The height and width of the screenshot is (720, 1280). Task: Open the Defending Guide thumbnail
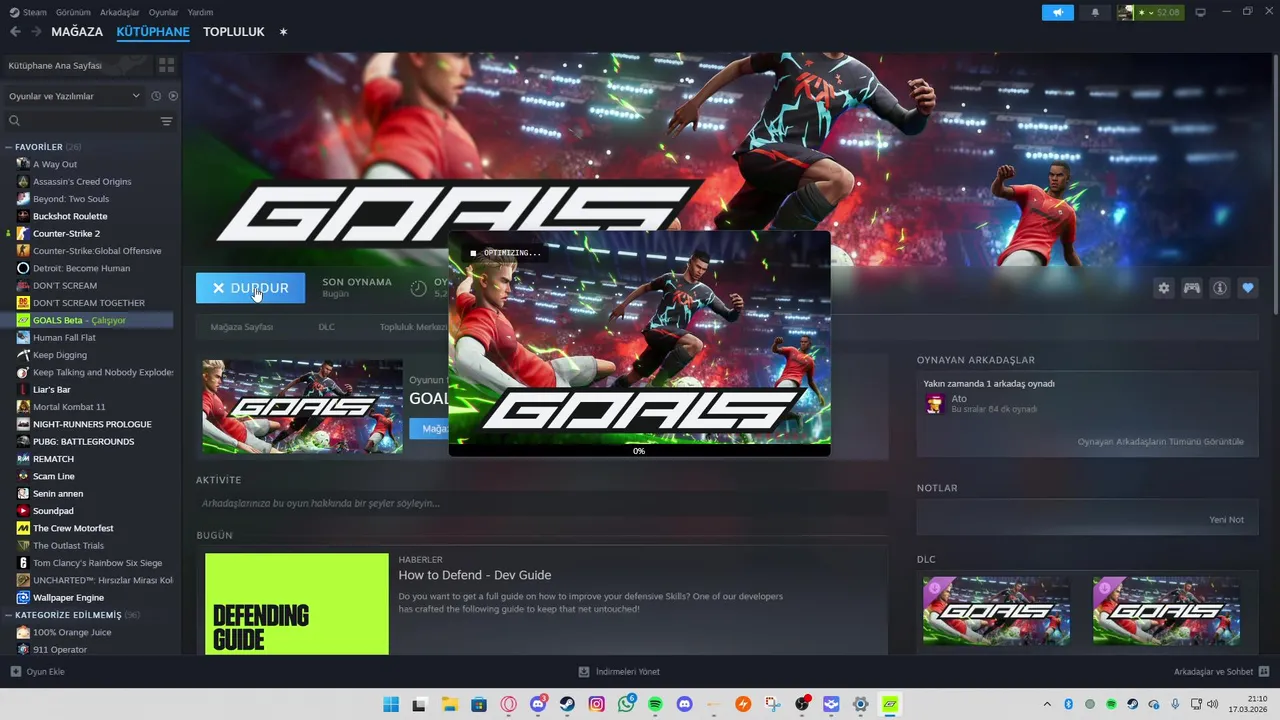pyautogui.click(x=297, y=604)
